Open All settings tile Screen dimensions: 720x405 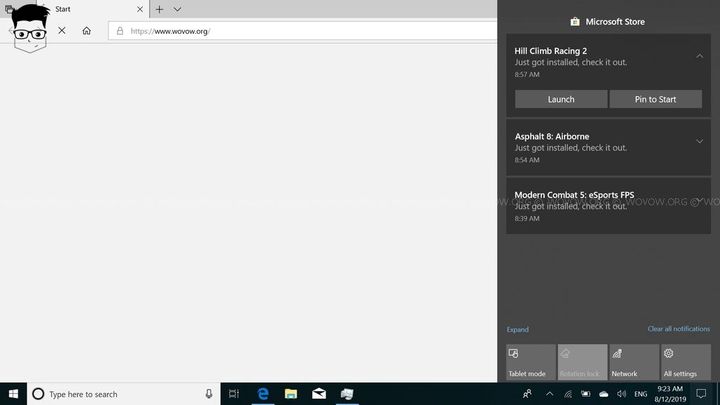[x=686, y=362]
